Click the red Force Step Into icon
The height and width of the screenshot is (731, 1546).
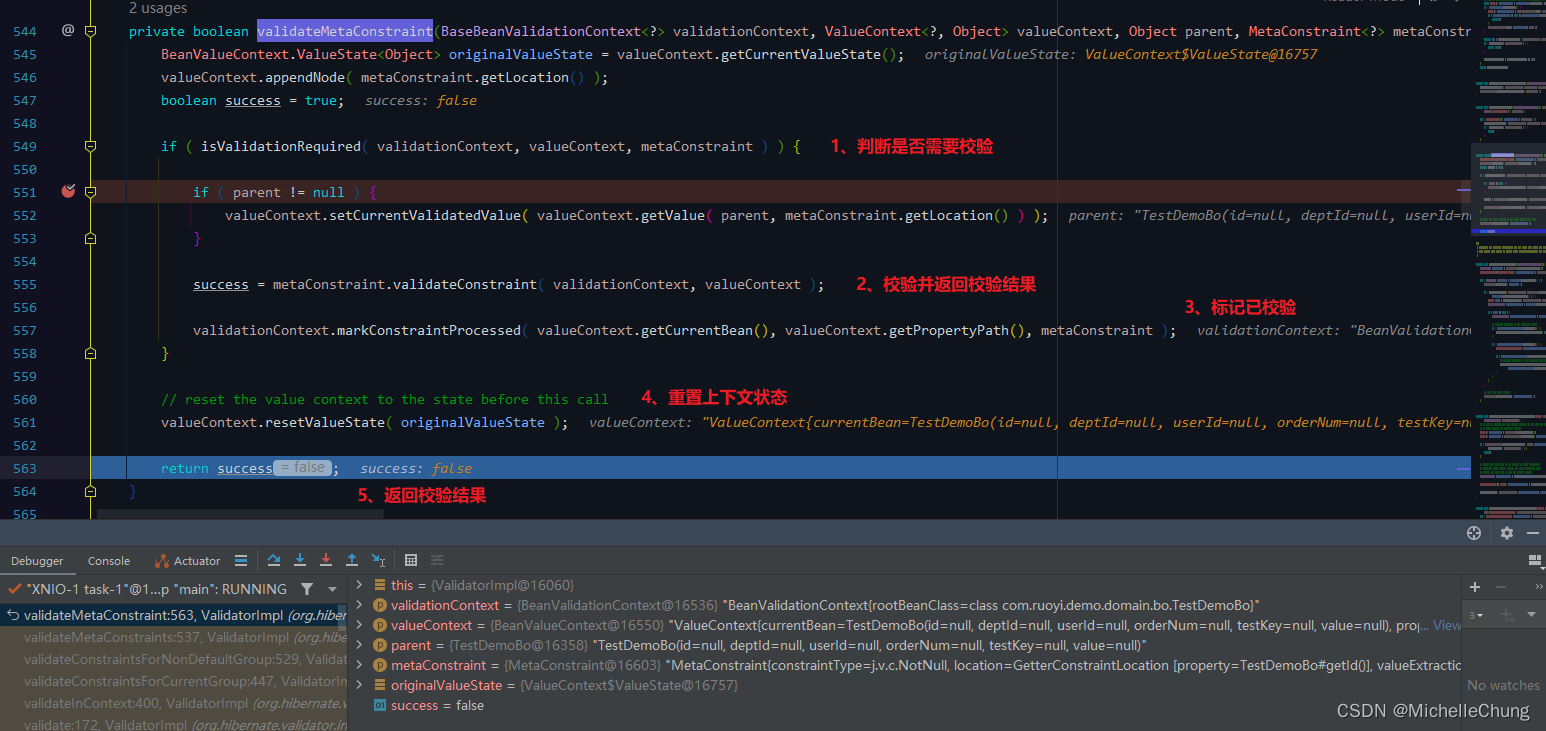click(x=325, y=560)
